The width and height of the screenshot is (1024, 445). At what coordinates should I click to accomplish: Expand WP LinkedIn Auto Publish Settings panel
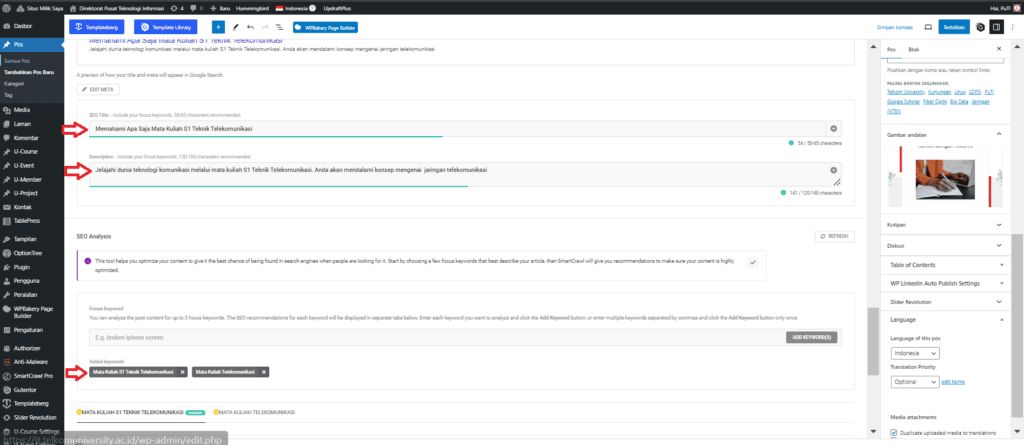click(x=944, y=283)
